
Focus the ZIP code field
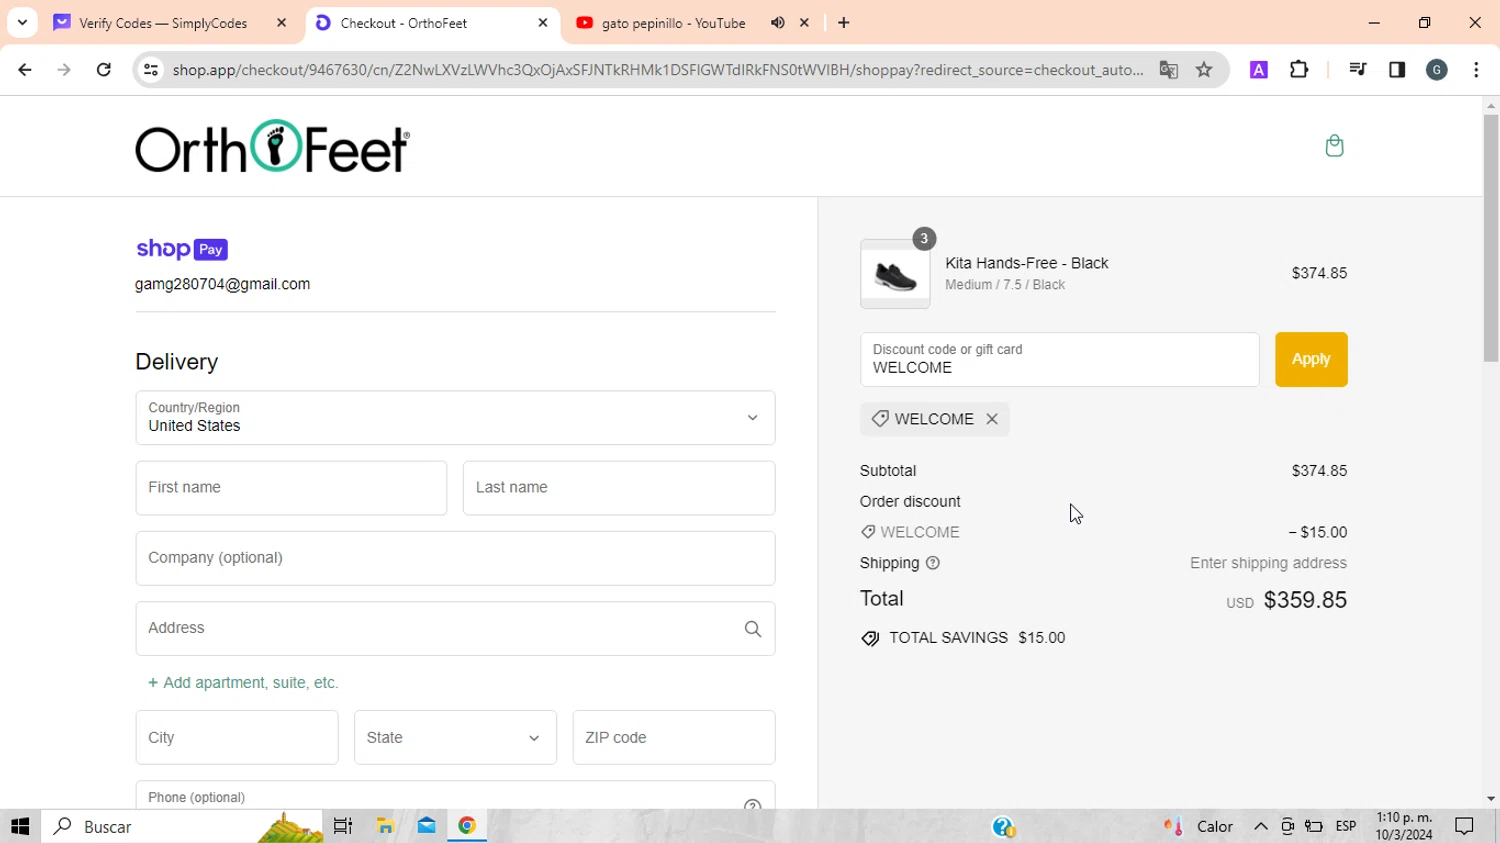point(674,738)
